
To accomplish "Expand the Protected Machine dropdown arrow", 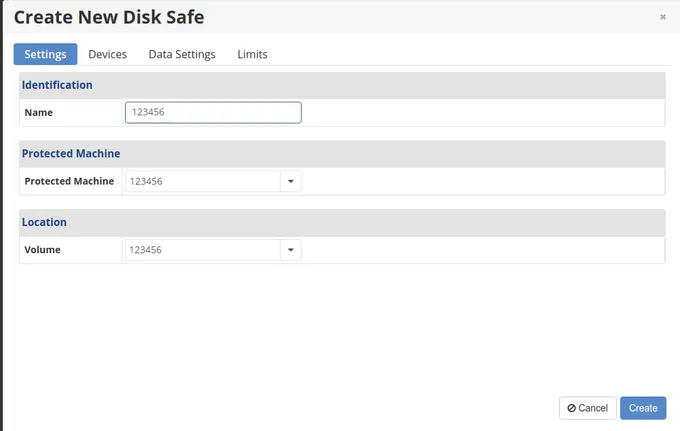I will [291, 181].
